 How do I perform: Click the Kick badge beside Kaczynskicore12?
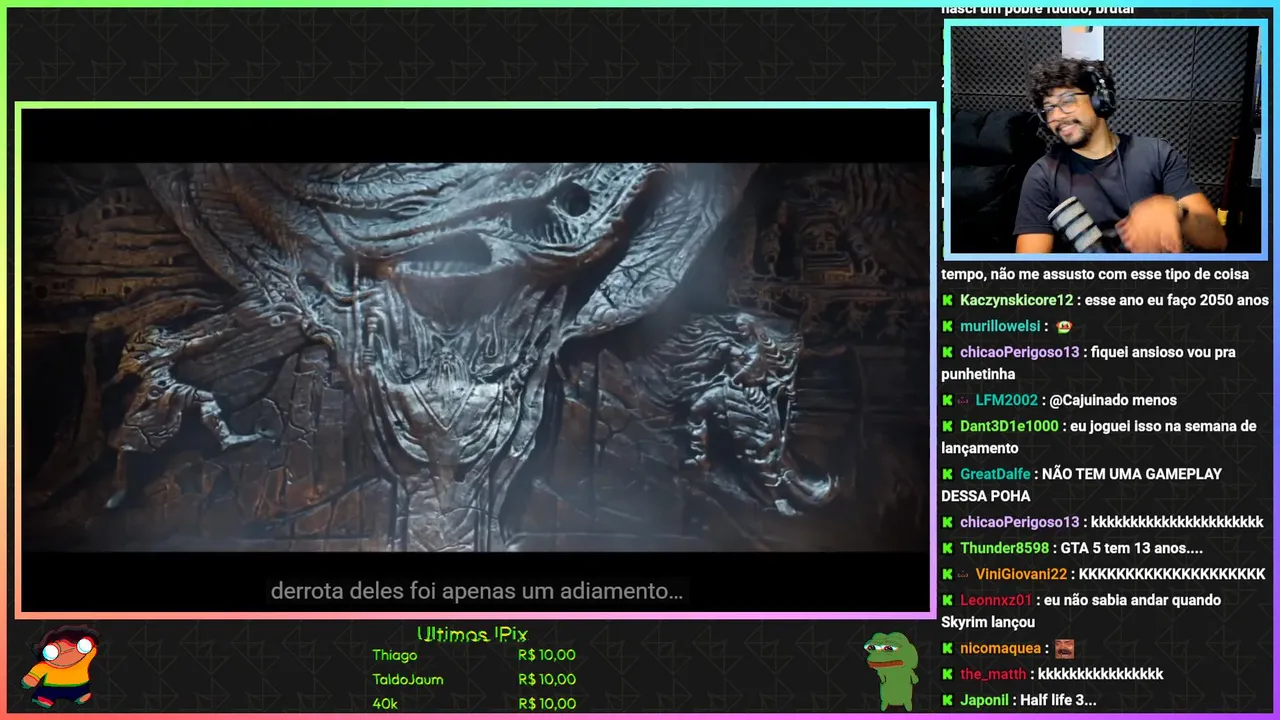point(947,300)
